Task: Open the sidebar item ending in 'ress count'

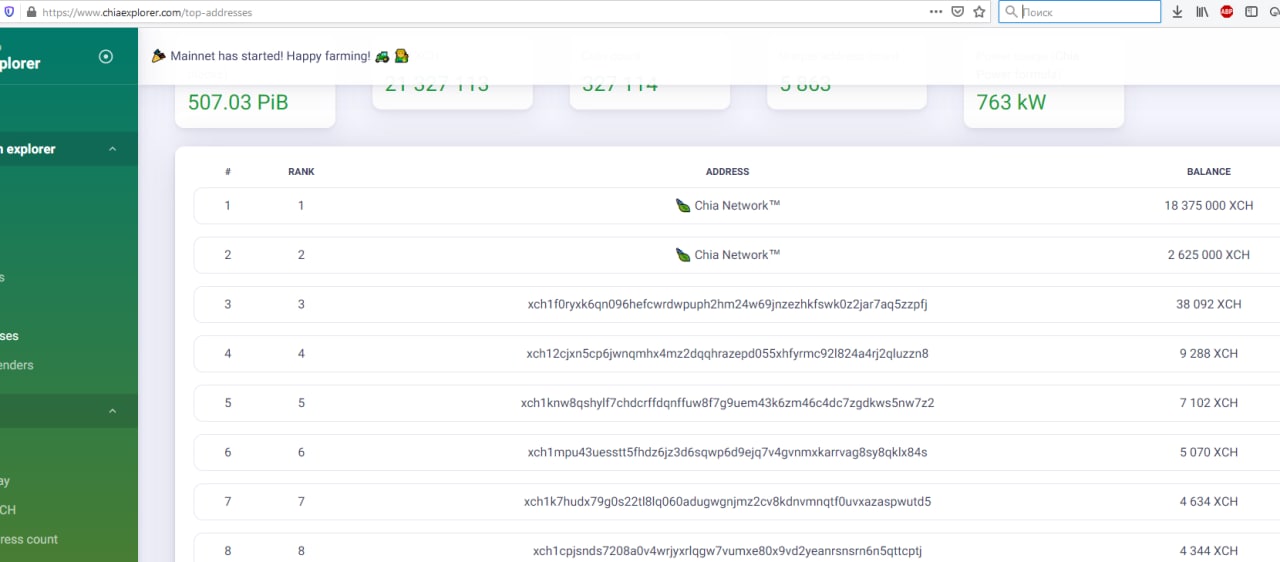Action: tap(29, 539)
